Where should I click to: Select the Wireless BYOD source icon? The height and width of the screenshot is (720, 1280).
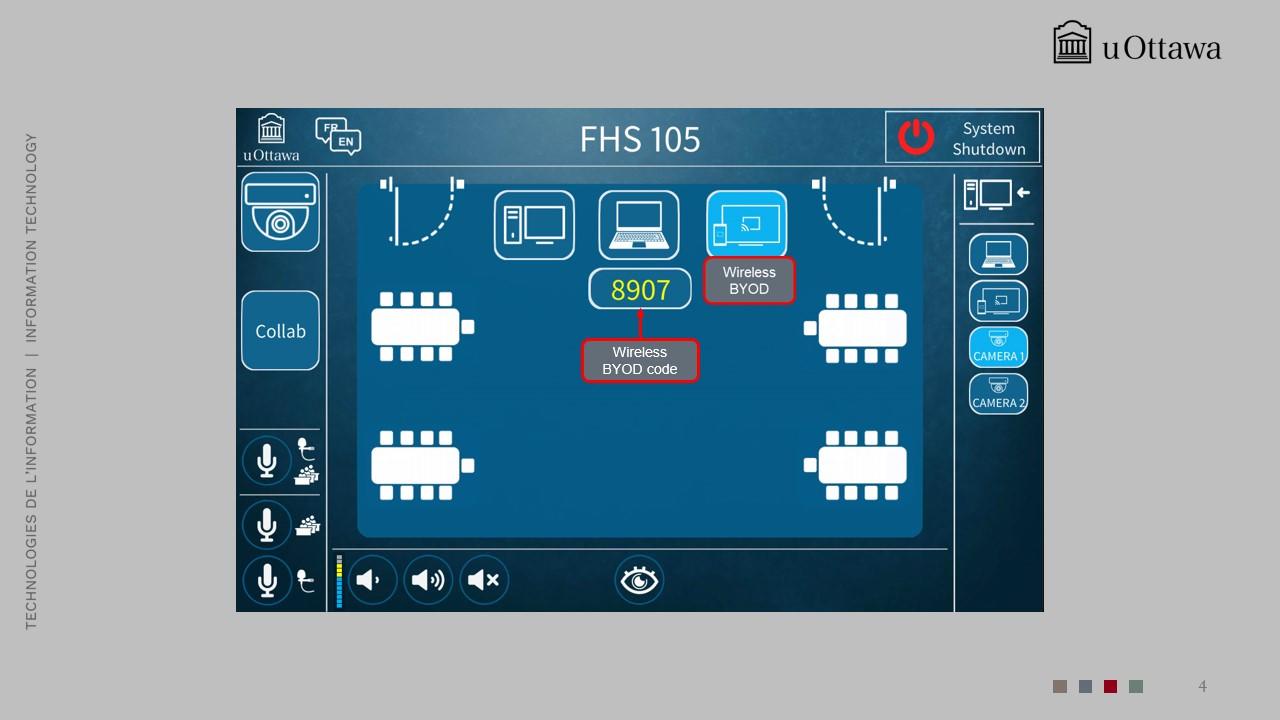746,225
